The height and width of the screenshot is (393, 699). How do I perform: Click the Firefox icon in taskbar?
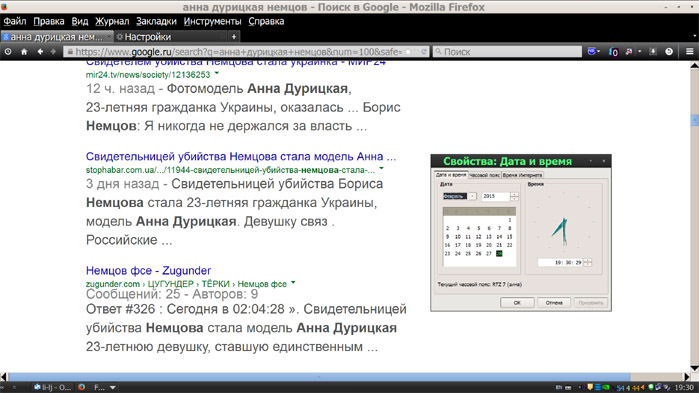82,387
